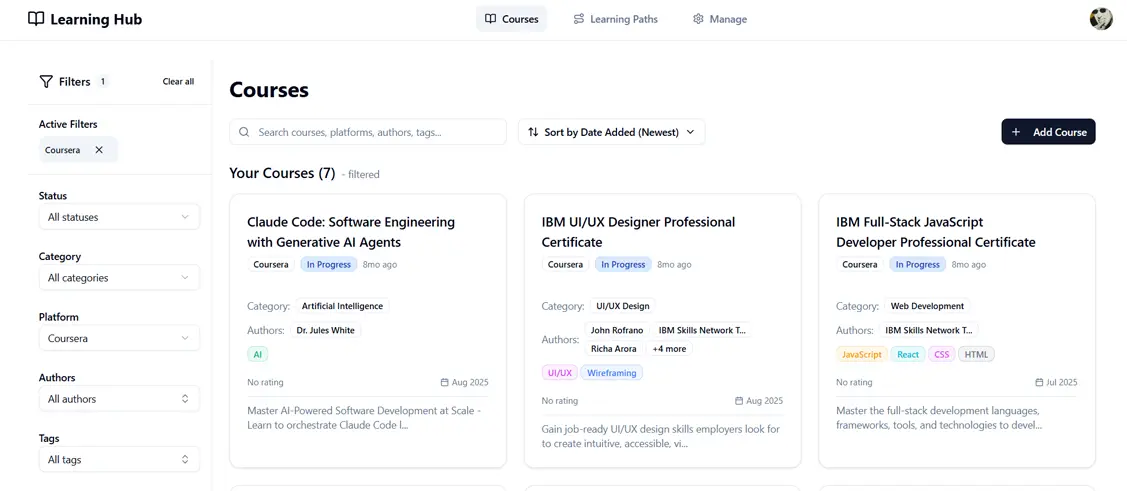Click the plus icon on Add Course
The image size is (1127, 491).
1016,132
